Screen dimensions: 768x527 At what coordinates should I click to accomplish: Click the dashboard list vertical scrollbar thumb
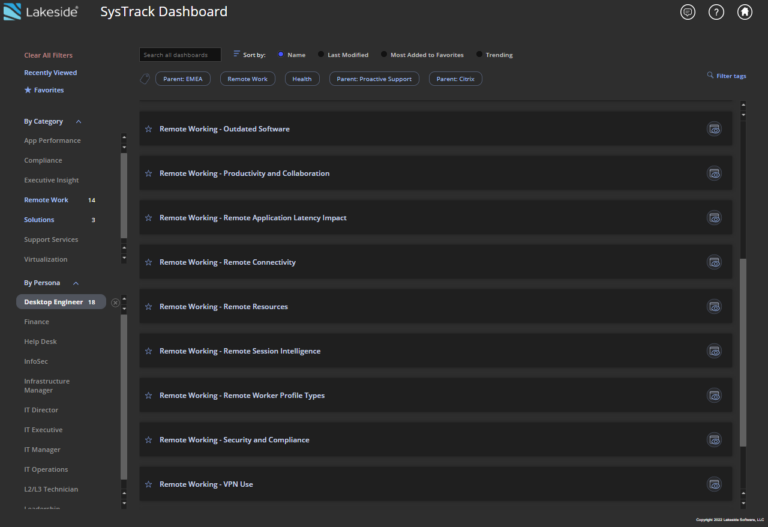point(743,353)
